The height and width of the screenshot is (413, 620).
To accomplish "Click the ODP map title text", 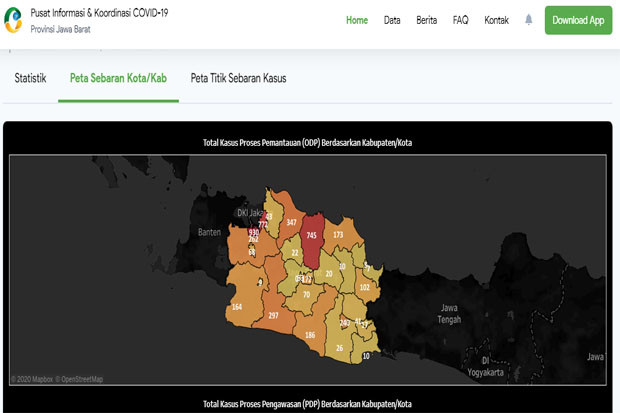I will [x=307, y=142].
